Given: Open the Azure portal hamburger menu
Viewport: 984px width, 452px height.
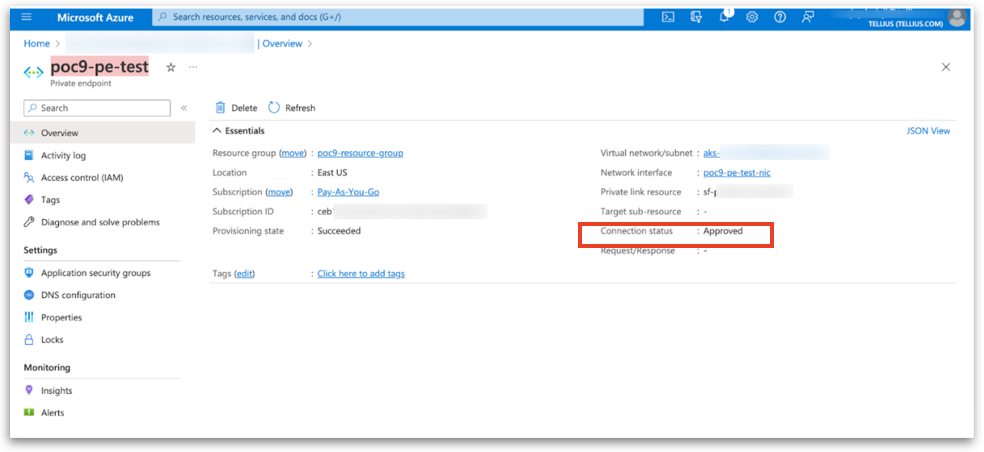Looking at the screenshot, I should (26, 18).
